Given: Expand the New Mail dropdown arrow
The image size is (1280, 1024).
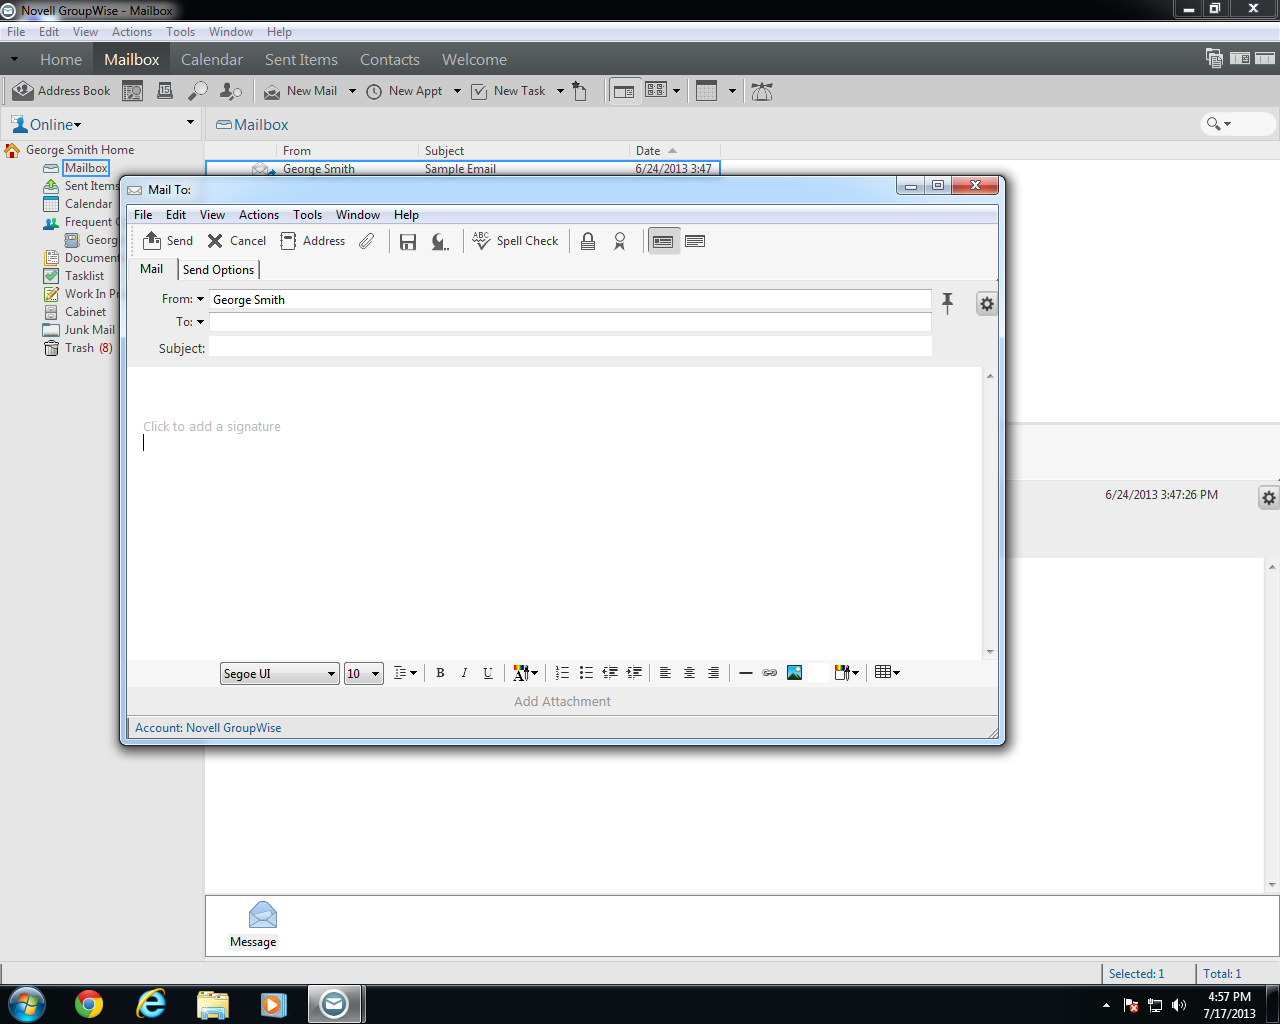Looking at the screenshot, I should click(352, 91).
